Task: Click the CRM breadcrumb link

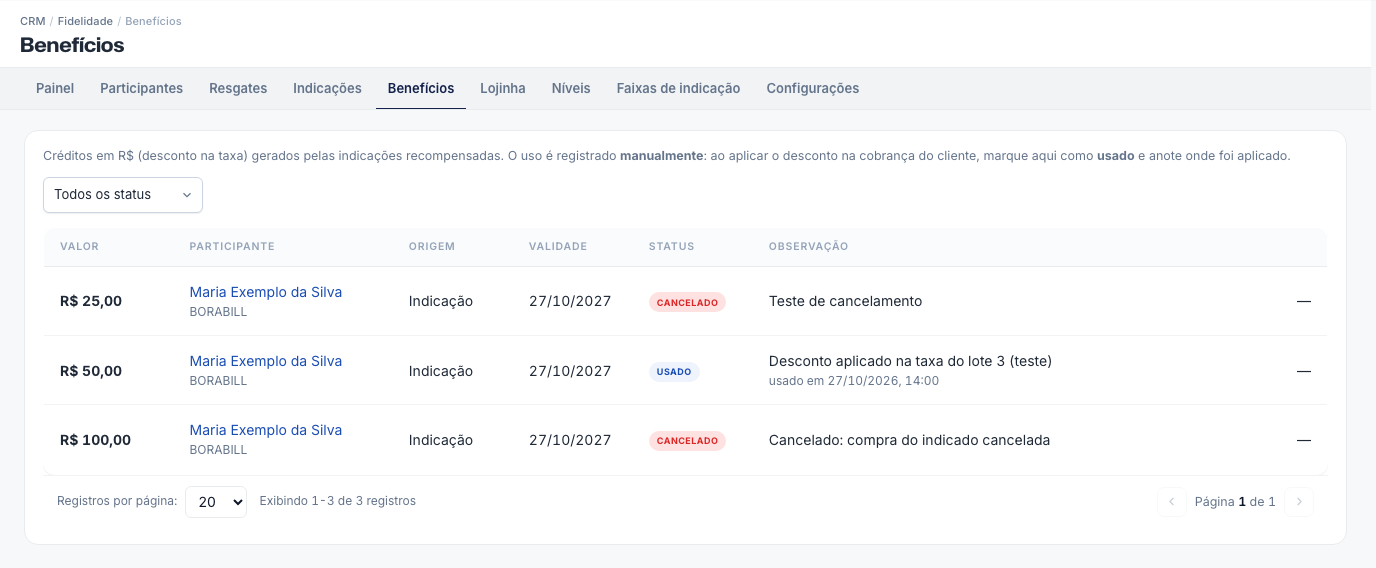Action: click(x=33, y=21)
